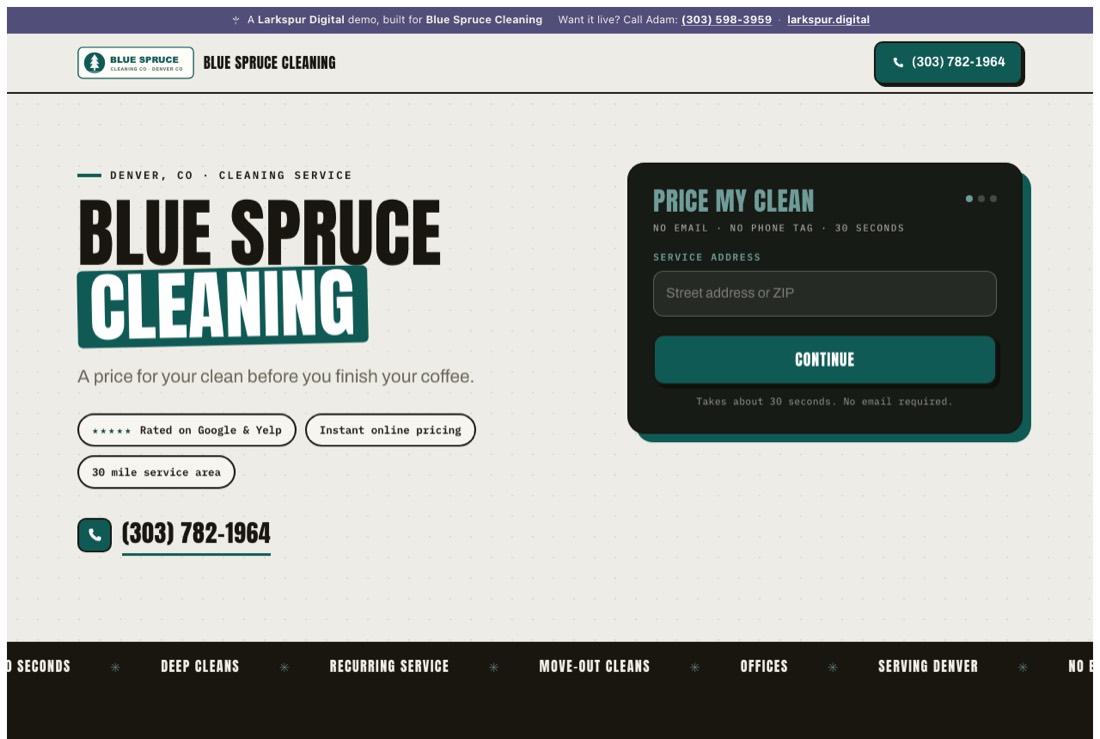Click the sprig icon in top banner

tap(236, 20)
